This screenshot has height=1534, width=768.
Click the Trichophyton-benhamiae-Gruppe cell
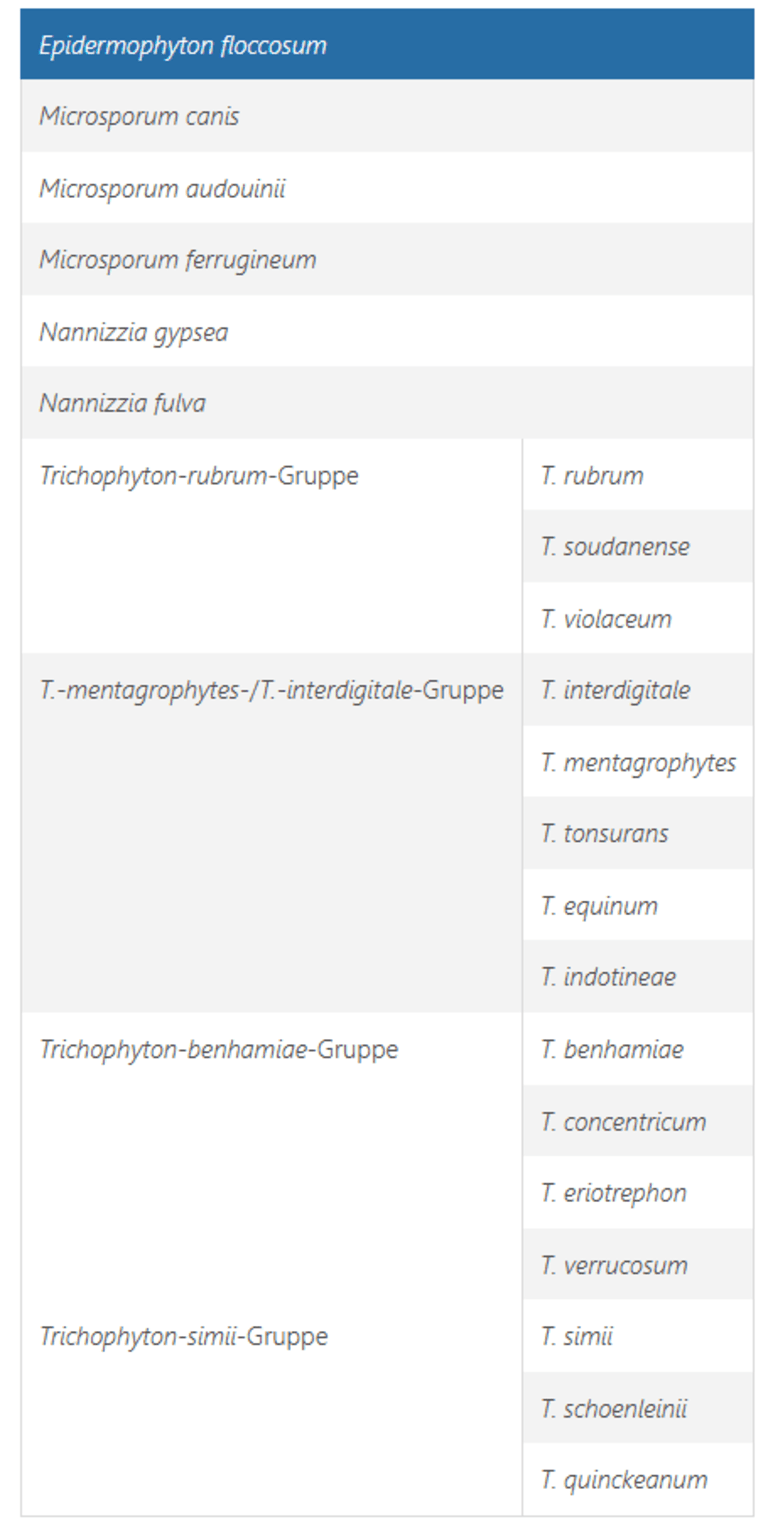point(219,1049)
